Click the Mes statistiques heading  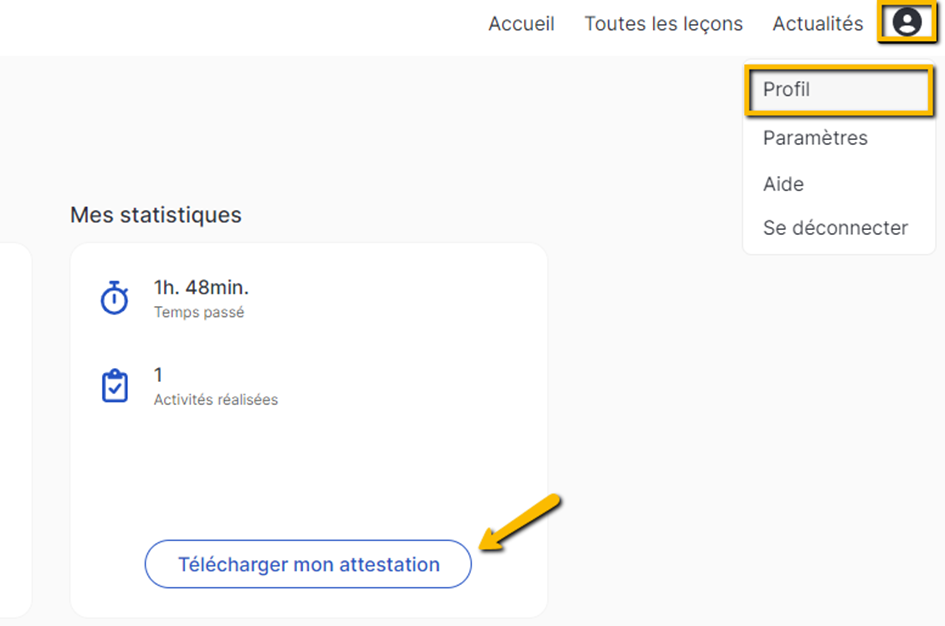(155, 215)
